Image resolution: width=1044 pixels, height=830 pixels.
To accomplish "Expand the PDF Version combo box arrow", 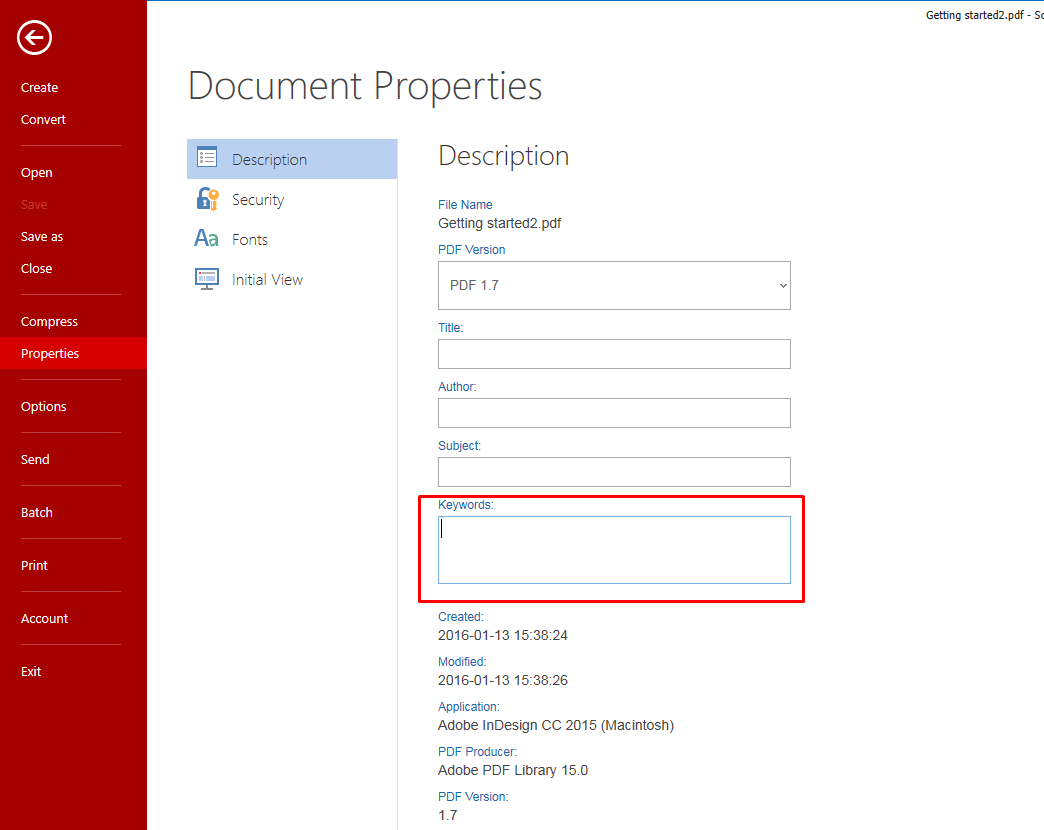I will [783, 285].
